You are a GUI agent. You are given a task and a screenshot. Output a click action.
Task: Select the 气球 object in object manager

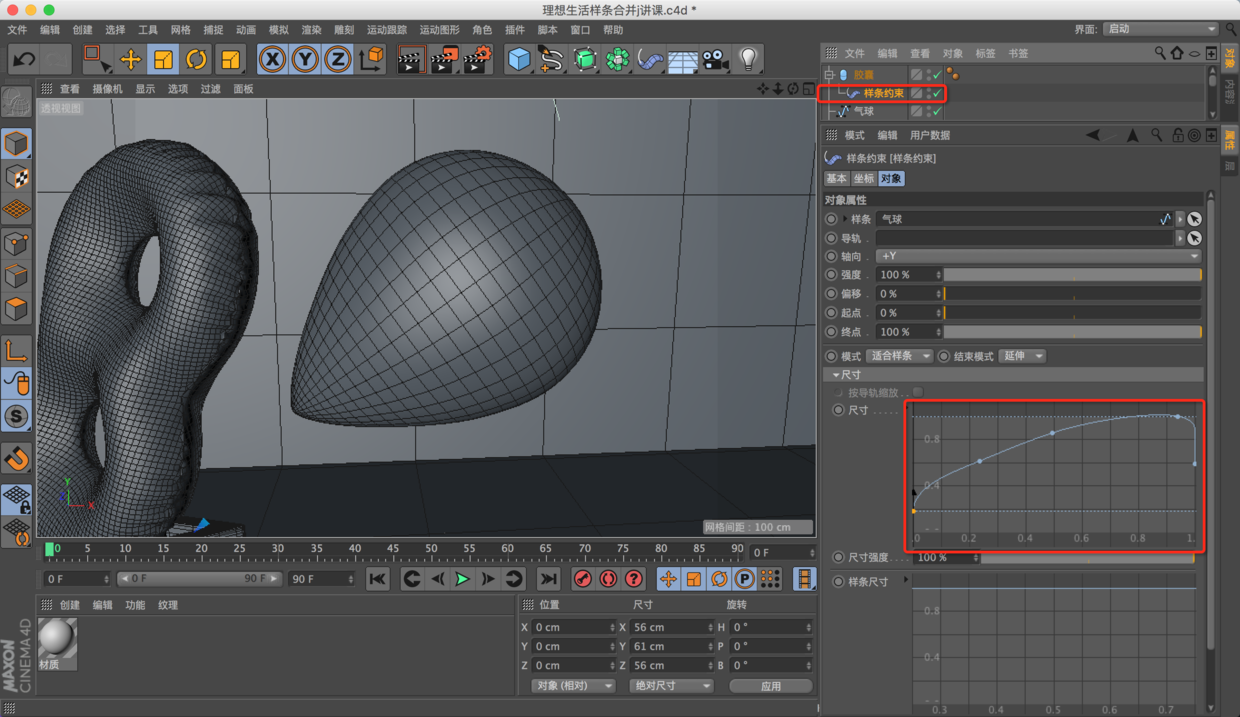tap(863, 111)
